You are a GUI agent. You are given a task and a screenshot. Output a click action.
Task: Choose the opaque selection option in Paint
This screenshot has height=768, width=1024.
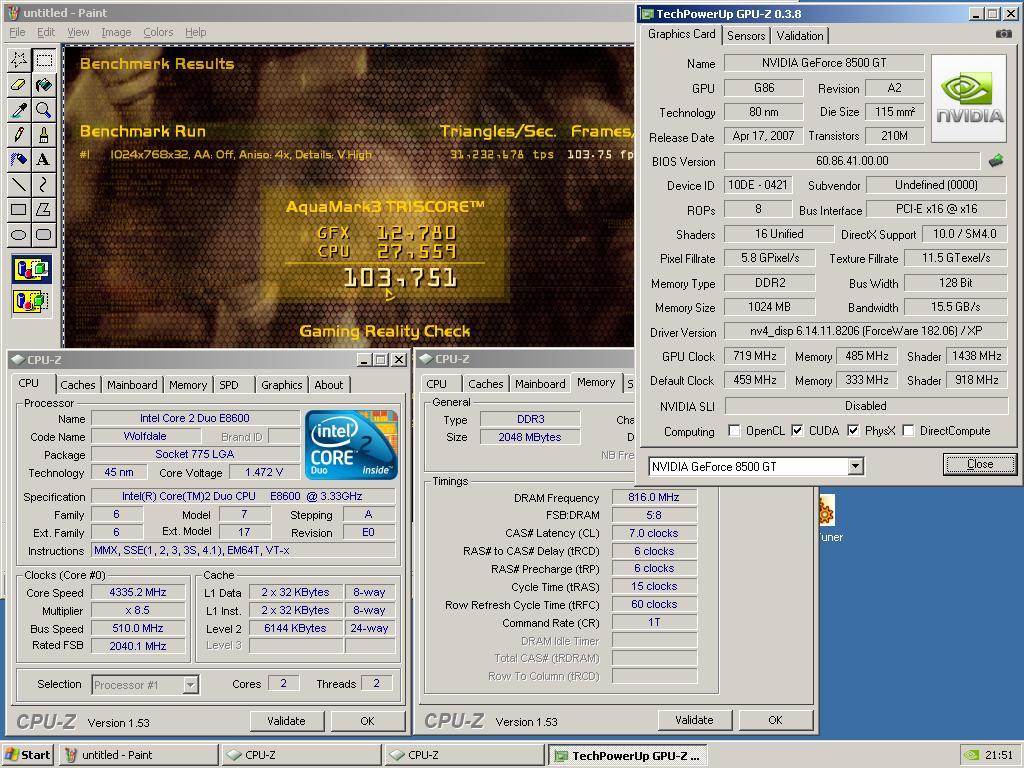(x=31, y=270)
